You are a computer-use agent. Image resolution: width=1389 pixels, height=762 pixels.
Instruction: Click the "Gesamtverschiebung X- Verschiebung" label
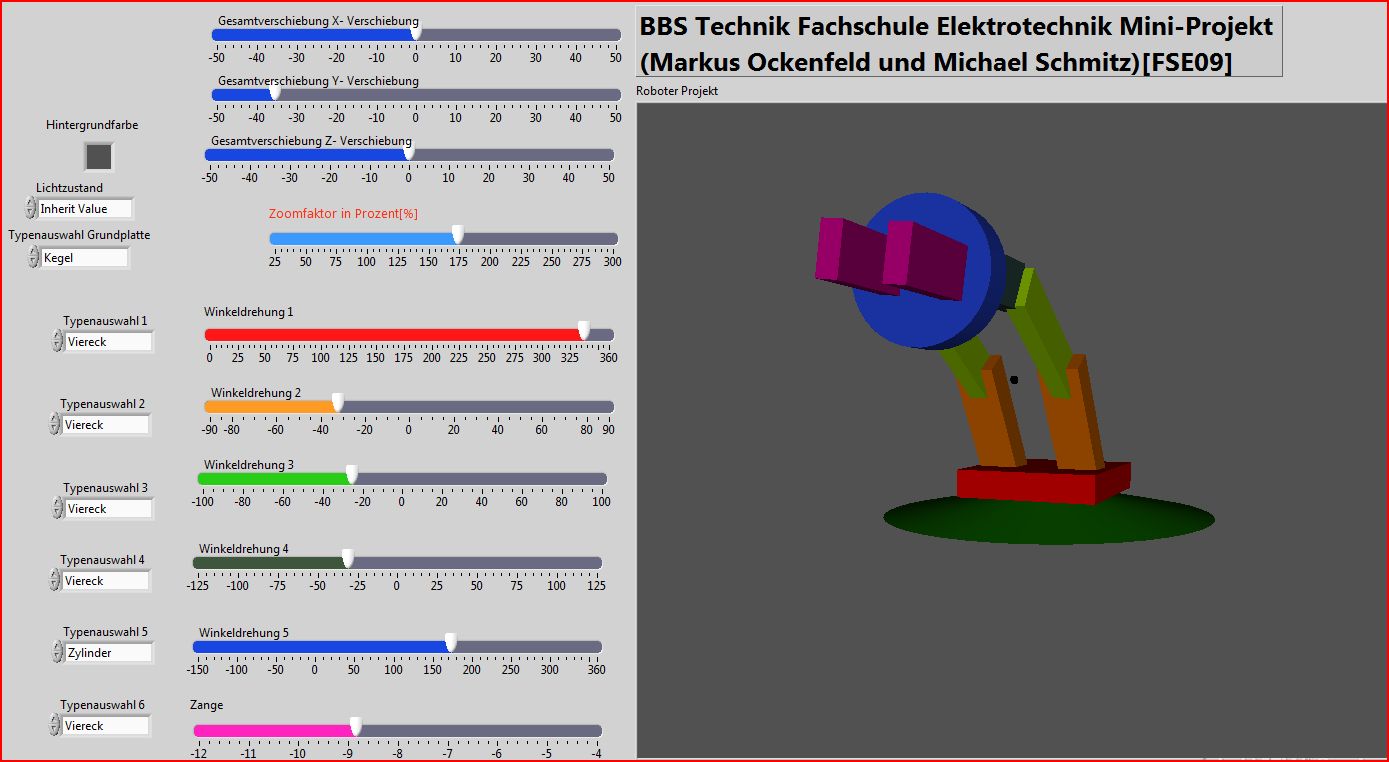(x=318, y=21)
